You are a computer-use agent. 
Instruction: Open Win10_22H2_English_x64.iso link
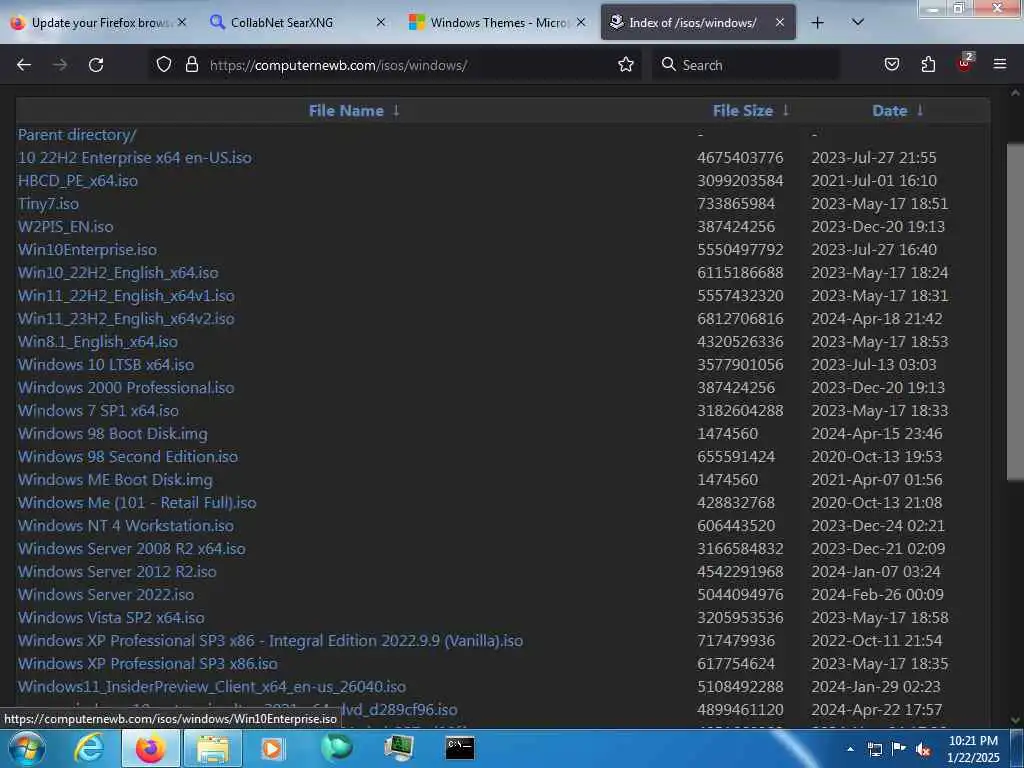click(118, 272)
